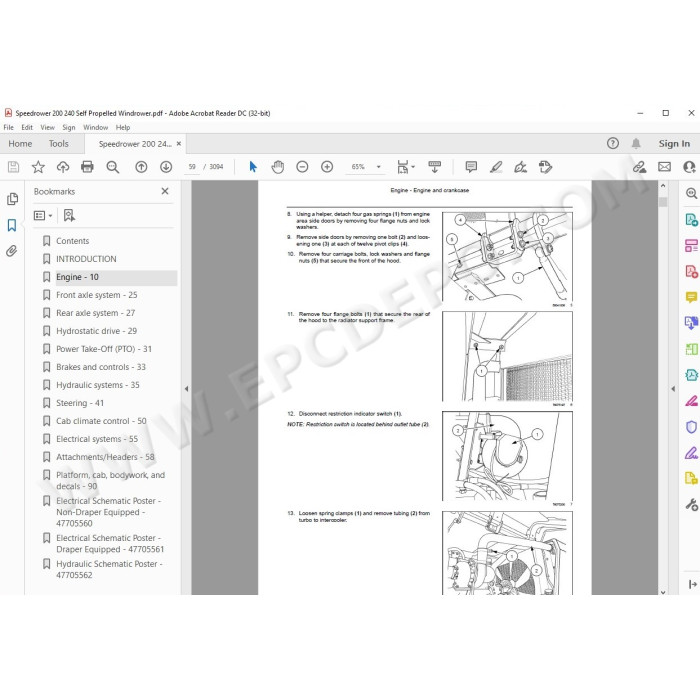Open the Window menu

click(x=96, y=127)
